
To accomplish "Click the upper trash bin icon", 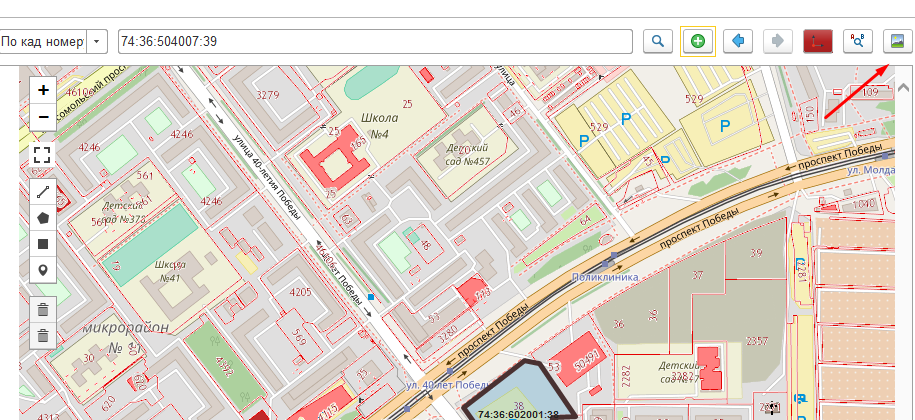I will tap(43, 309).
